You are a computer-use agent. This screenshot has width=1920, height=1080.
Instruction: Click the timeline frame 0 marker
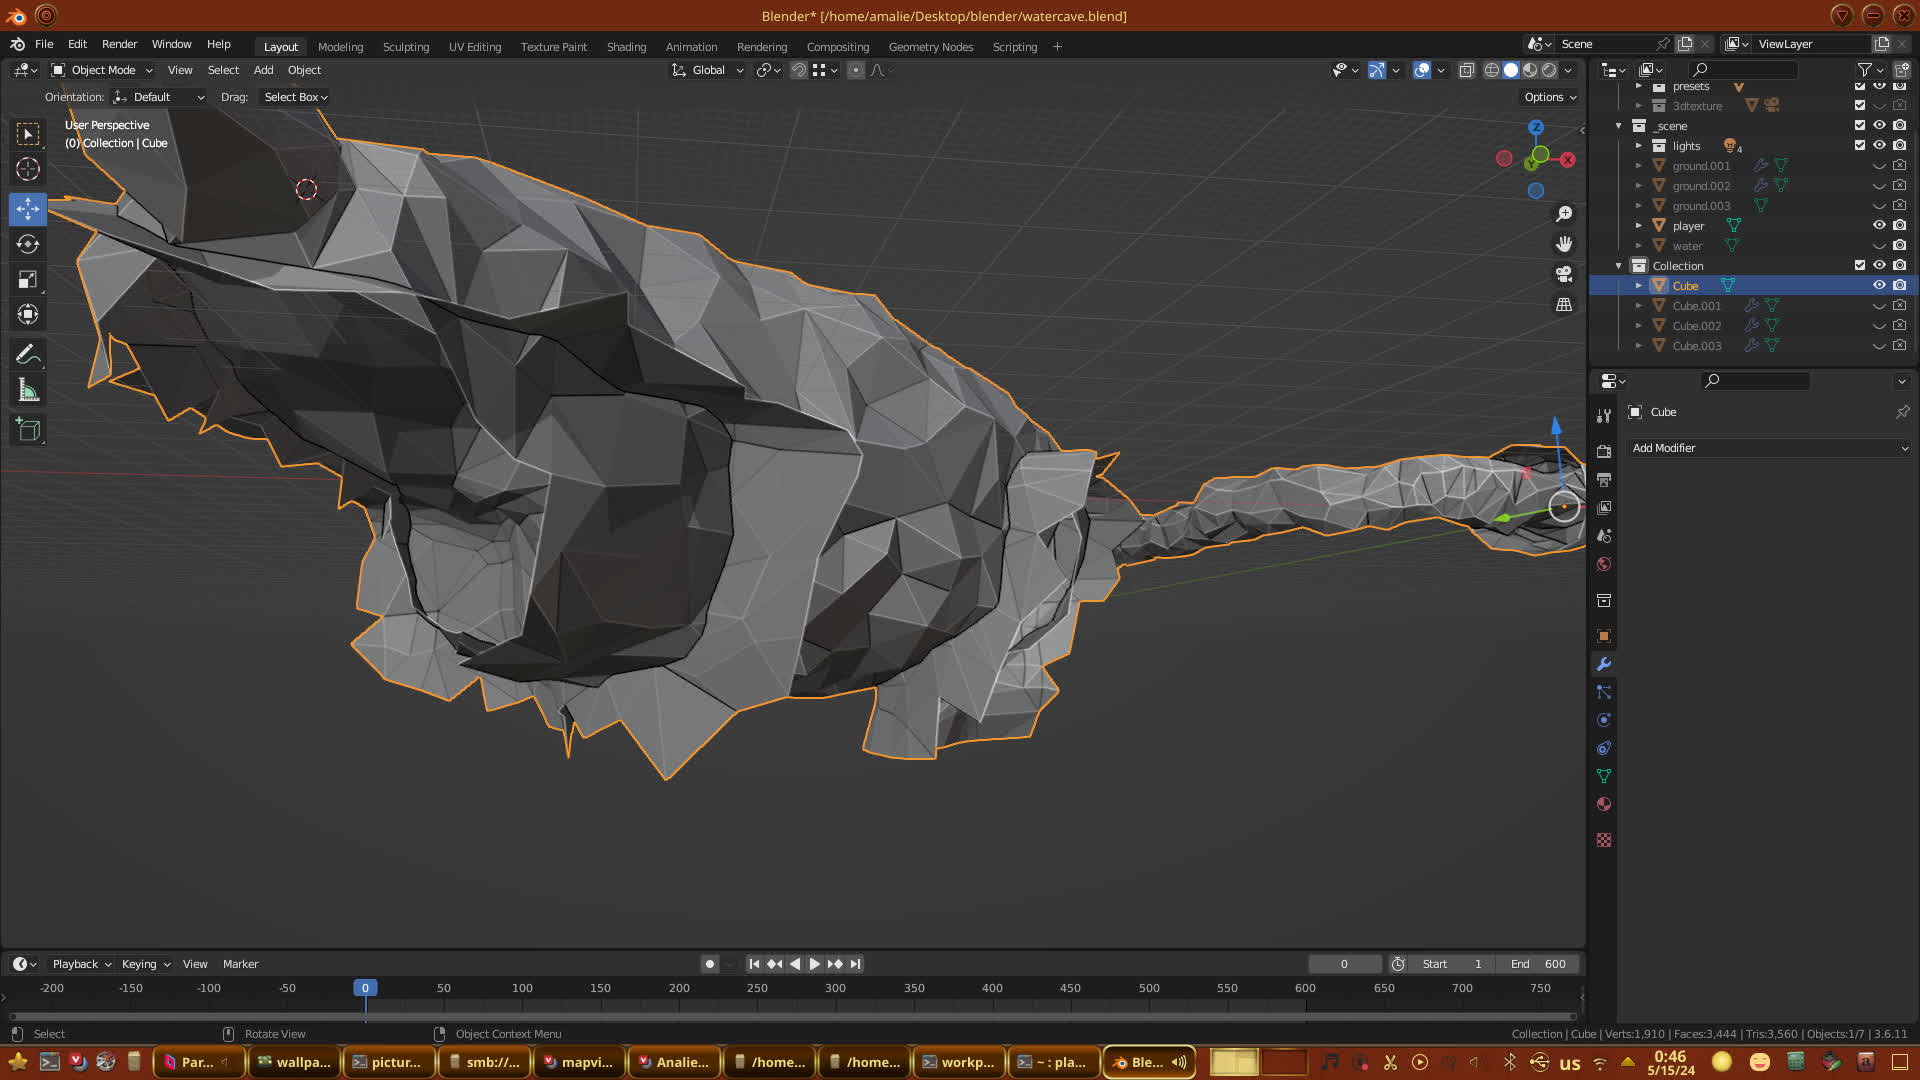(x=365, y=988)
